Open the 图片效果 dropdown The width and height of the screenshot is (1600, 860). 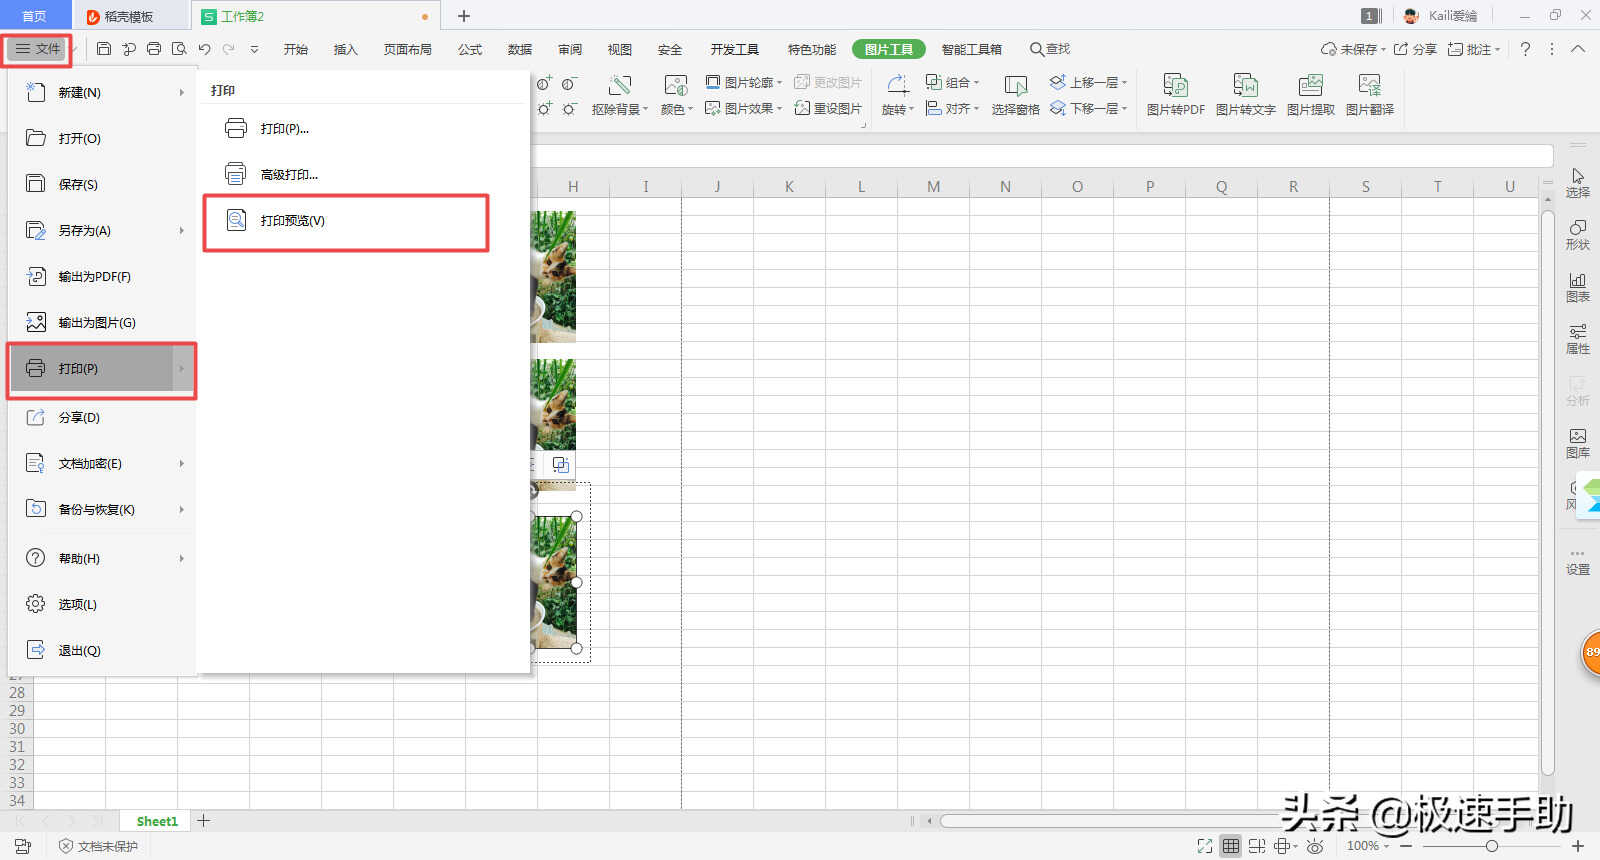744,108
